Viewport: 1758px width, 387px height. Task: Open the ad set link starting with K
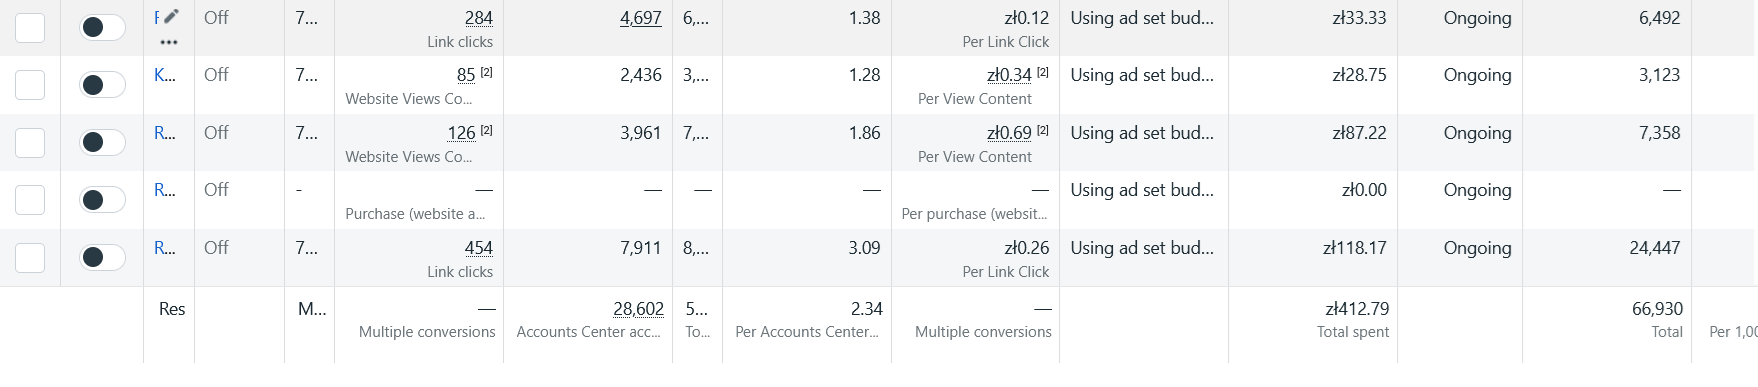click(x=165, y=75)
